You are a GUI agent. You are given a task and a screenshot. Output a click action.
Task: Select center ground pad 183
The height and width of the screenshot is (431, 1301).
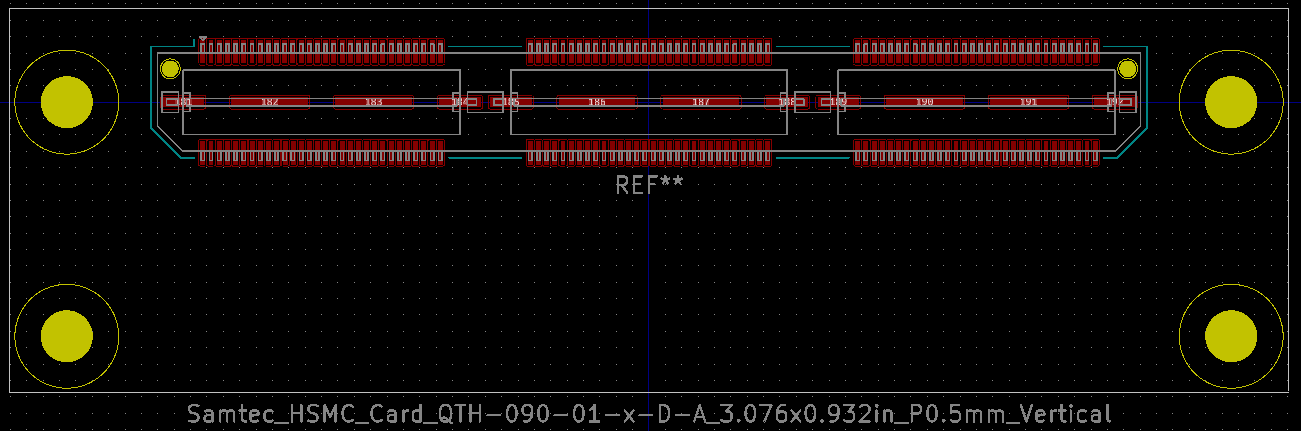pos(373,102)
